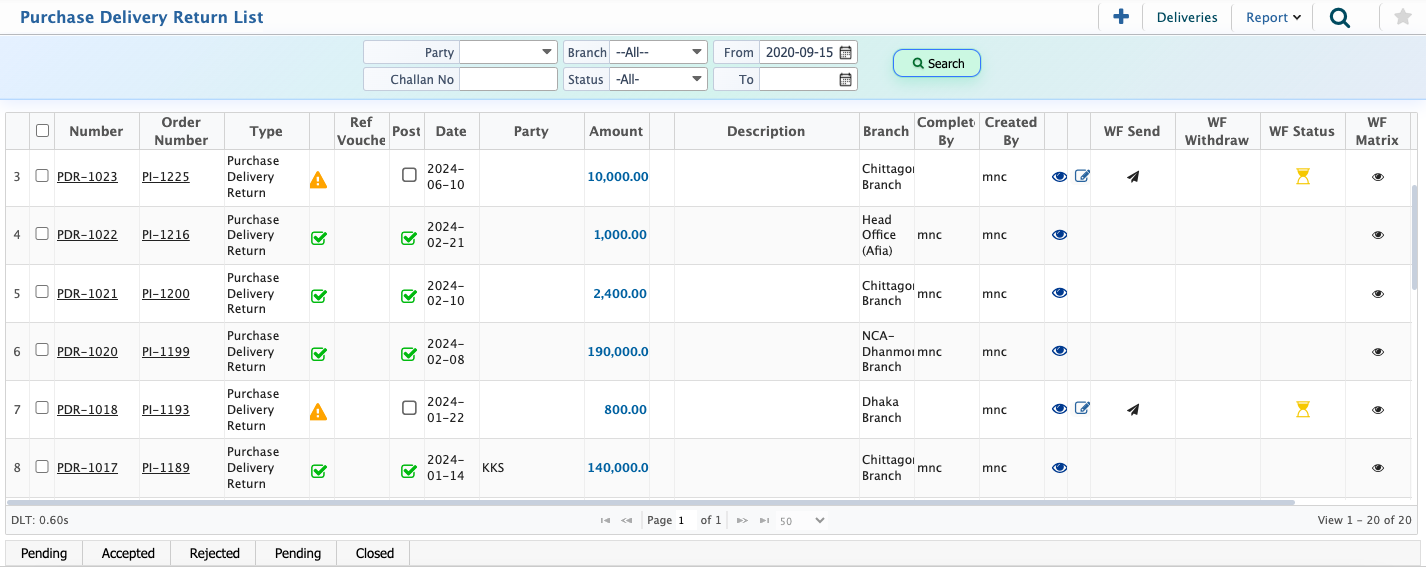Open the Status dropdown filter
The image size is (1426, 567).
(x=658, y=79)
